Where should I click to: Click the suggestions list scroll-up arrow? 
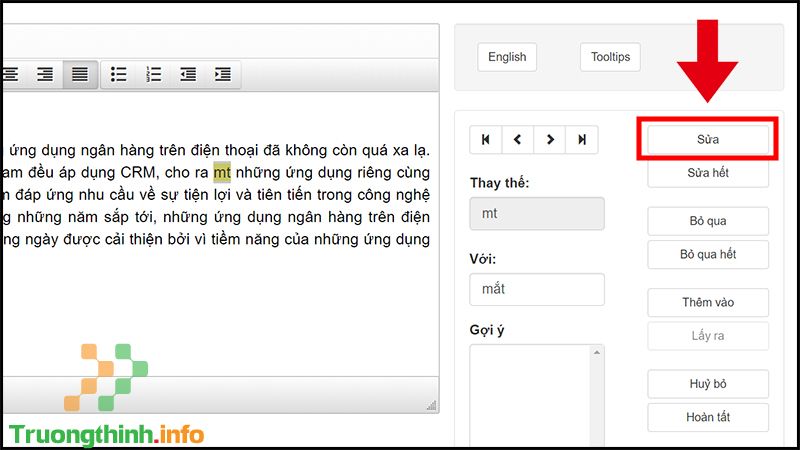coord(596,353)
